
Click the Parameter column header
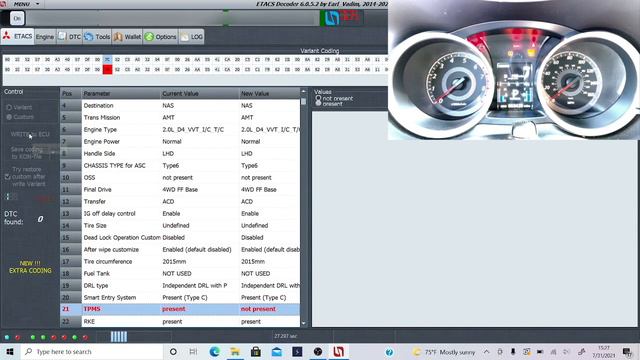pyautogui.click(x=121, y=93)
